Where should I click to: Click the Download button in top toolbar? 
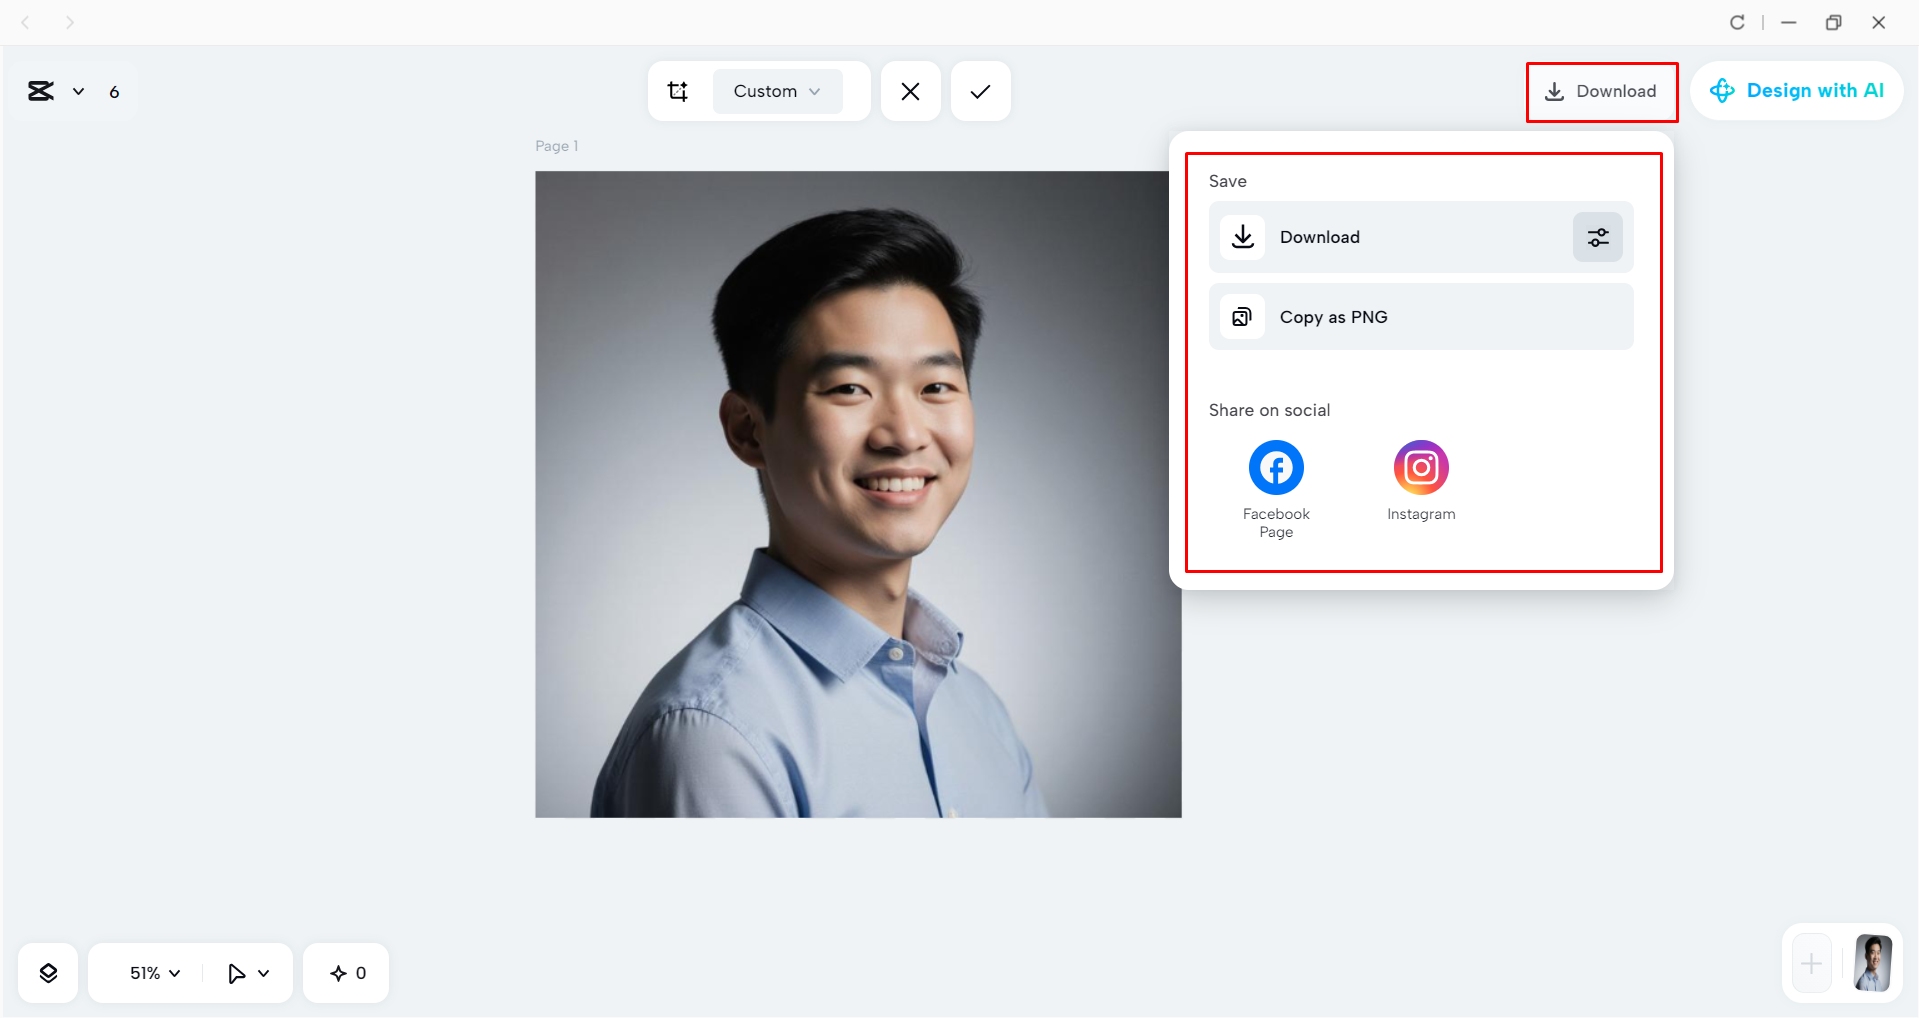(1601, 91)
